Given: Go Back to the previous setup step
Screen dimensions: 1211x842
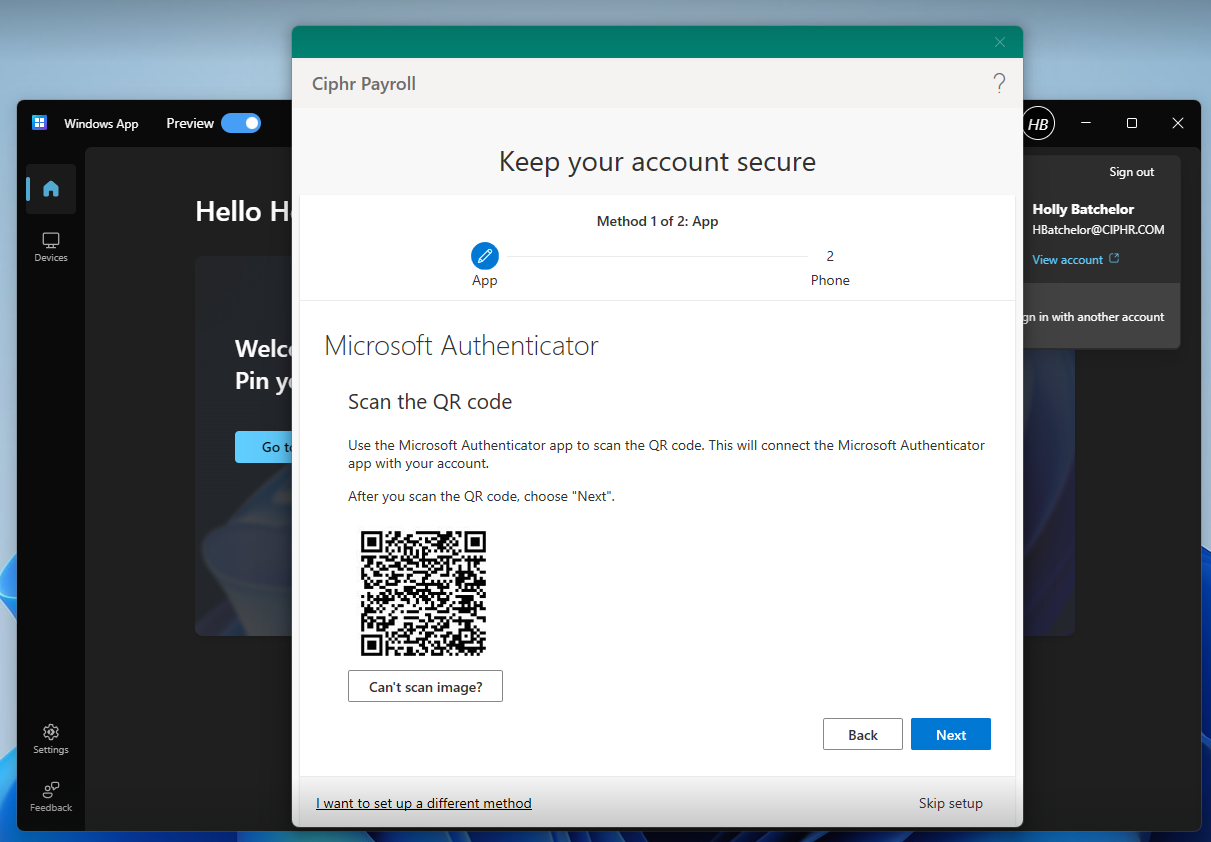Looking at the screenshot, I should click(863, 735).
